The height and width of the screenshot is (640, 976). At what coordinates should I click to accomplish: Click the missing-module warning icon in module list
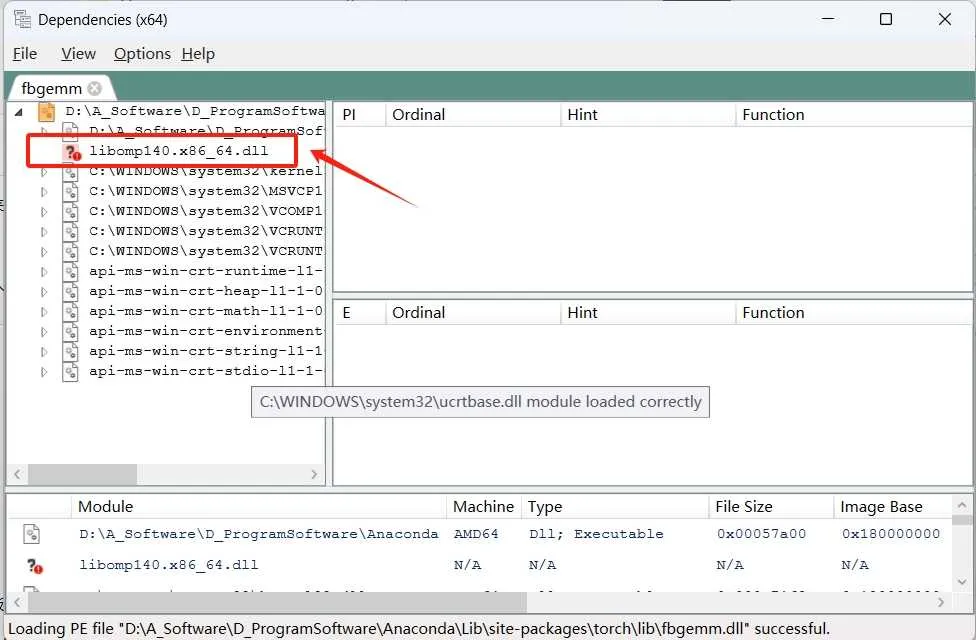35,565
